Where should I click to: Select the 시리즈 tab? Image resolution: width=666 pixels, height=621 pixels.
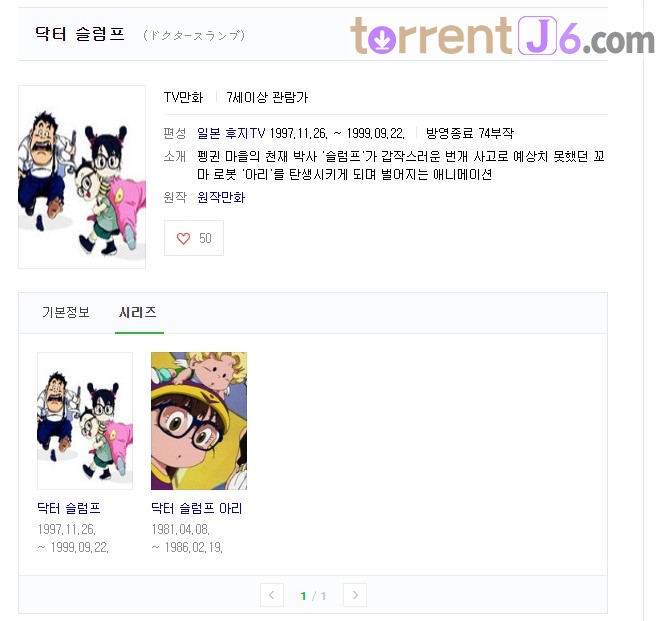[x=138, y=312]
